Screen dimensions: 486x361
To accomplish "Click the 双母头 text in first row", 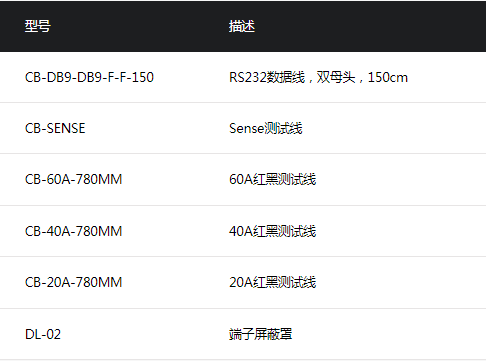I will click(336, 77).
